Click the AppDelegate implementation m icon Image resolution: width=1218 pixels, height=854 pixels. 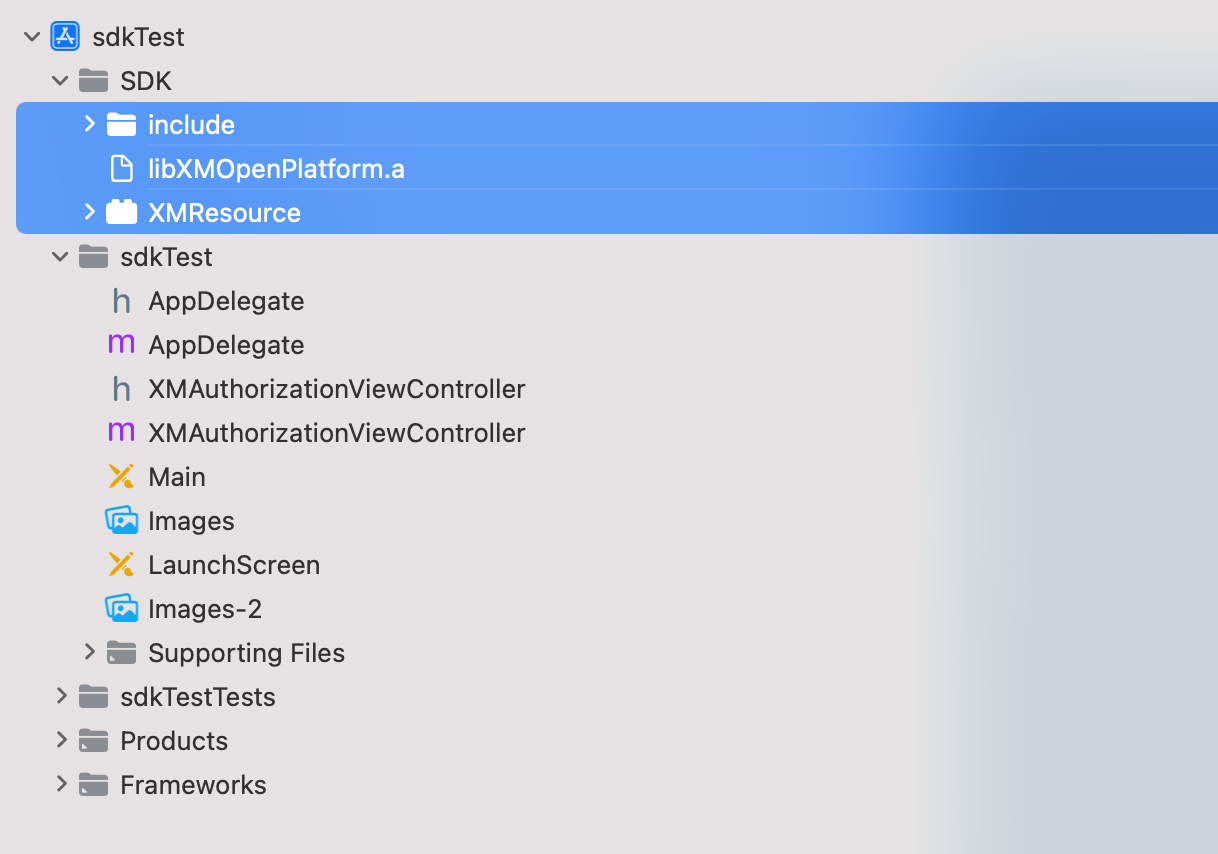pyautogui.click(x=121, y=345)
